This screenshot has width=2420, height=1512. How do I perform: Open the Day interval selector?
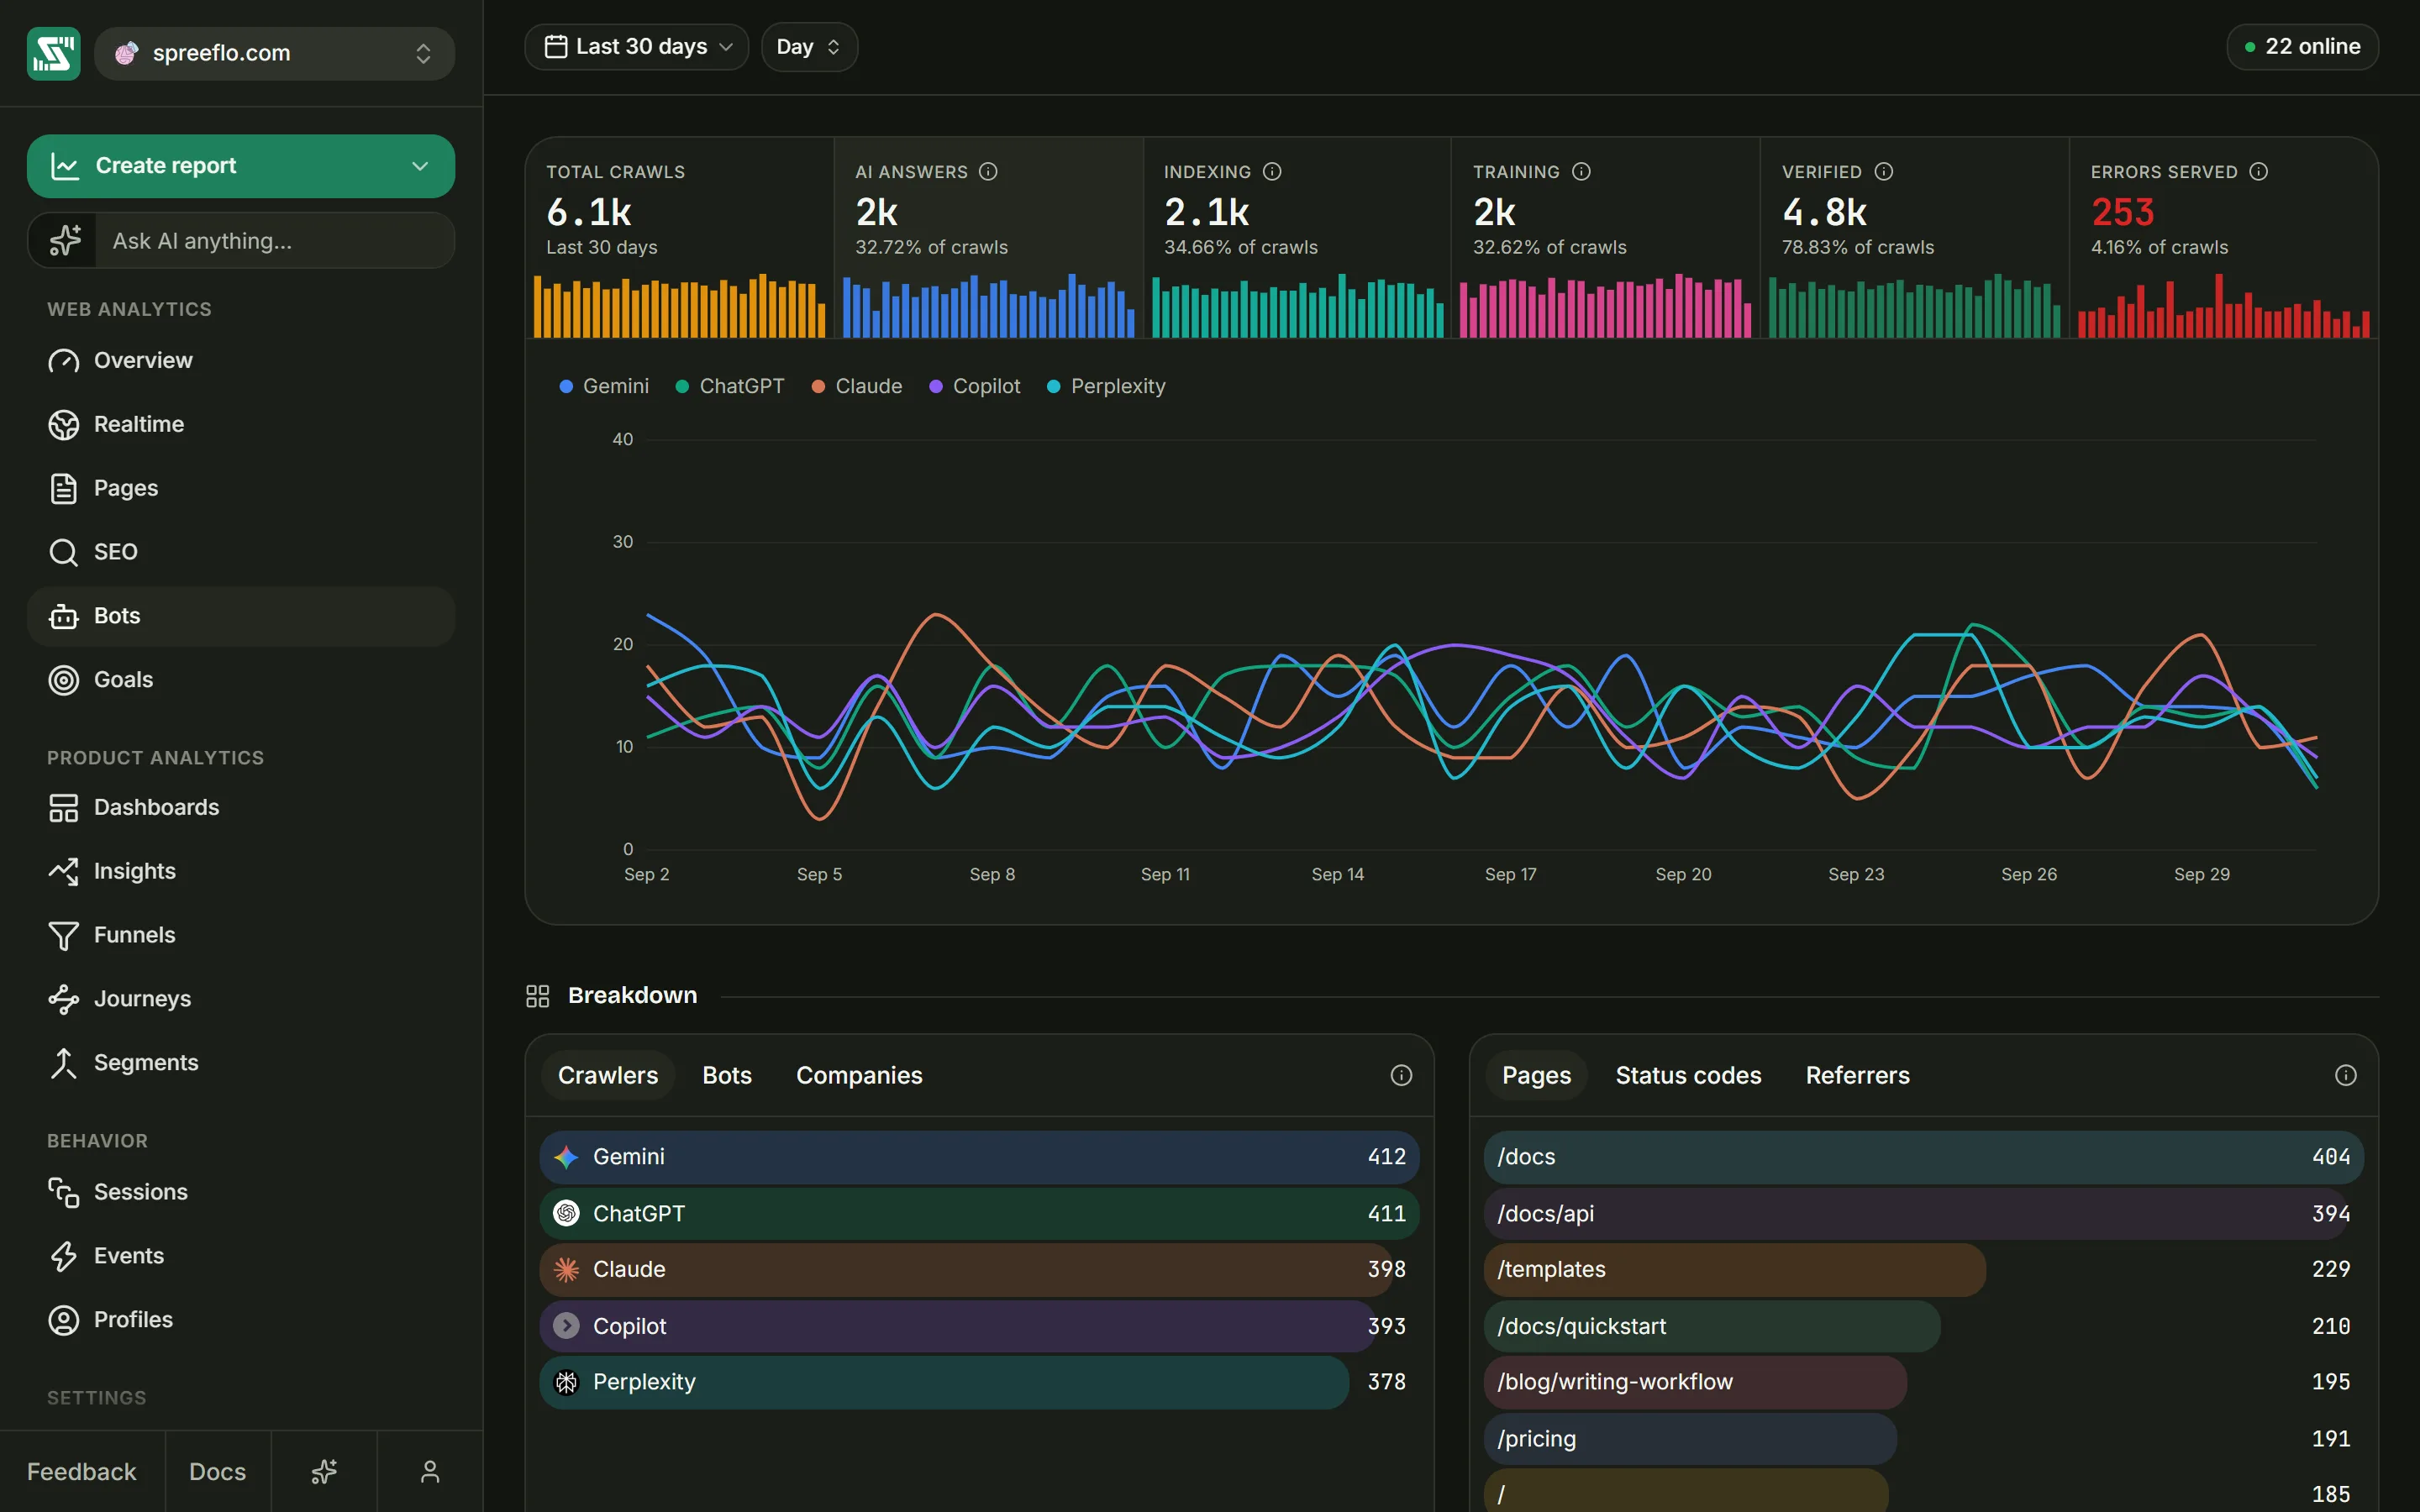(x=809, y=47)
